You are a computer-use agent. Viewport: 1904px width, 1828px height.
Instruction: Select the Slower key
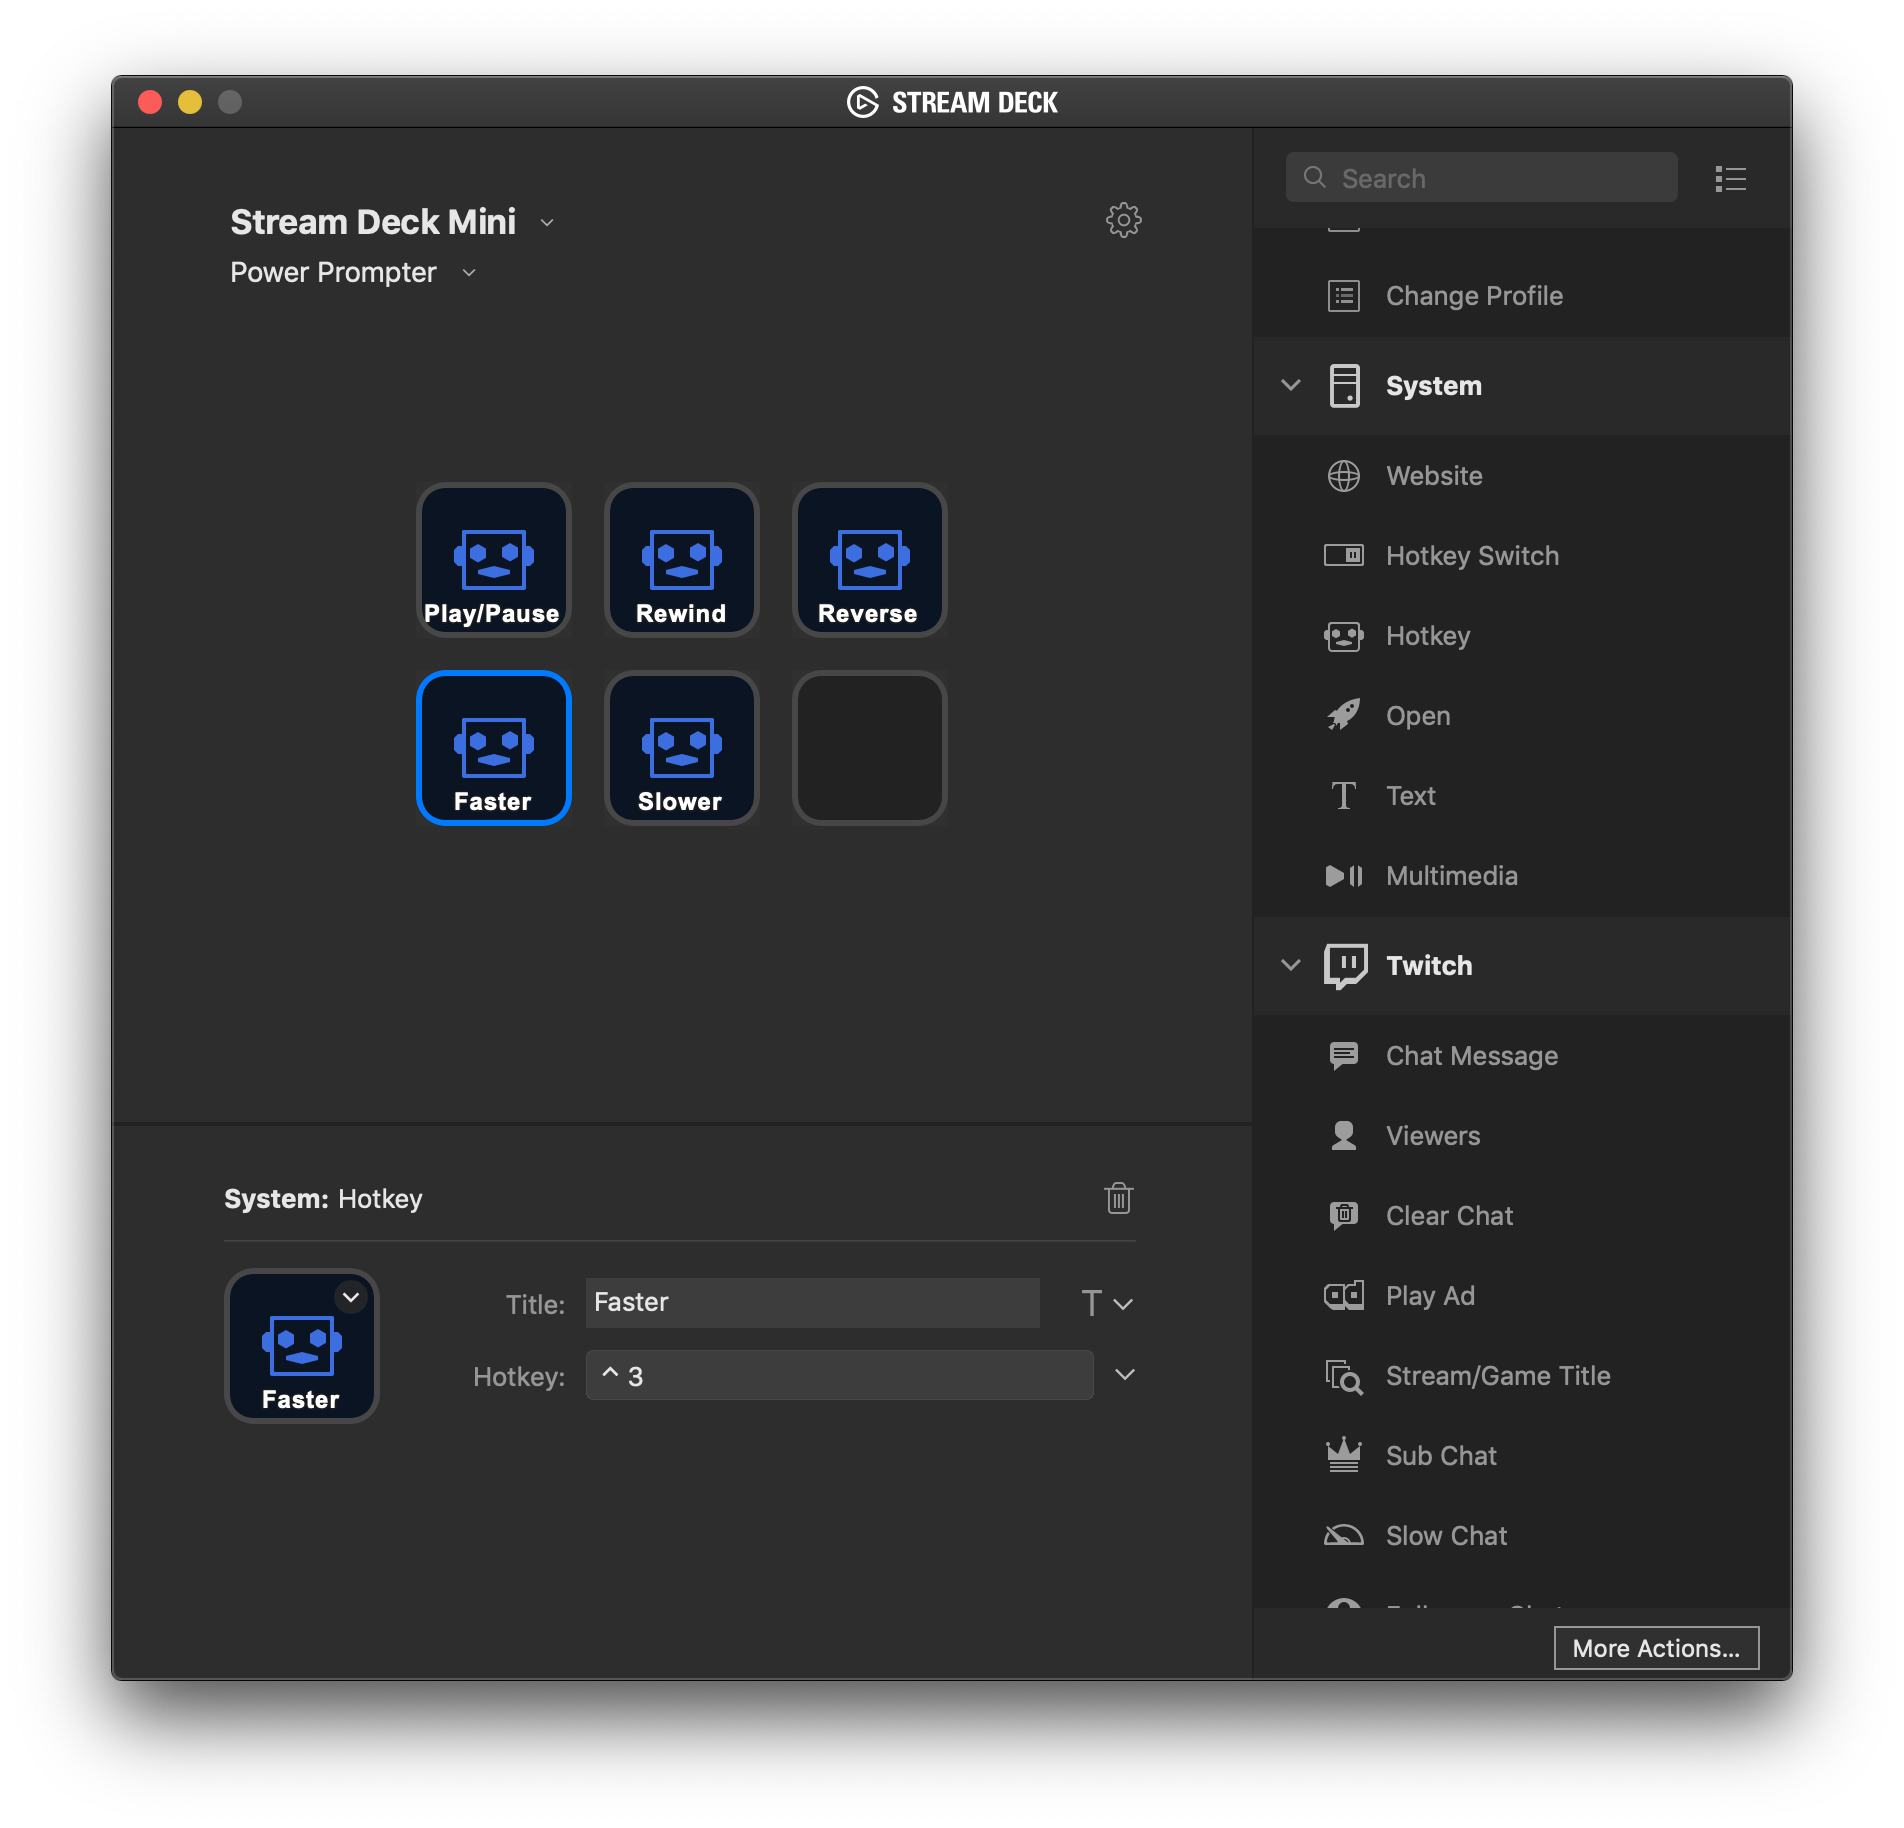pos(681,748)
